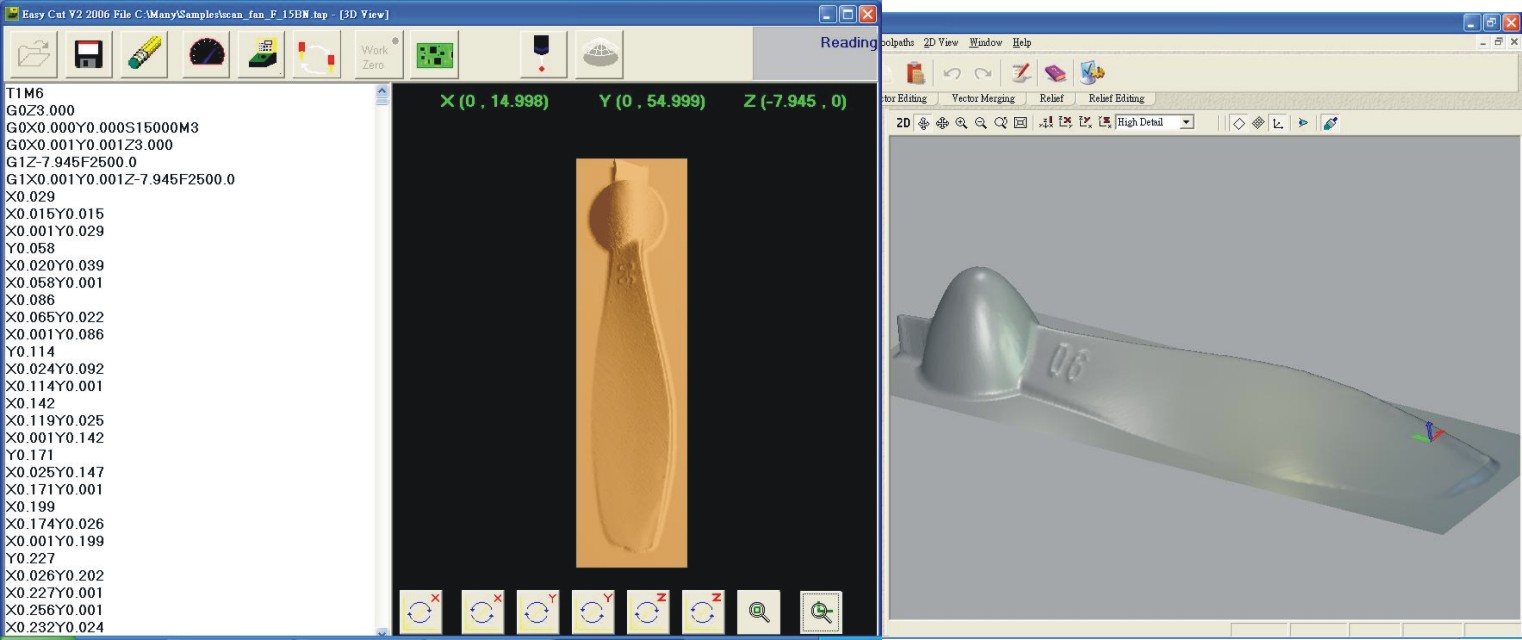Click the machine controller icon in Easy Cut
Screen dimensions: 1522x640
pos(263,54)
